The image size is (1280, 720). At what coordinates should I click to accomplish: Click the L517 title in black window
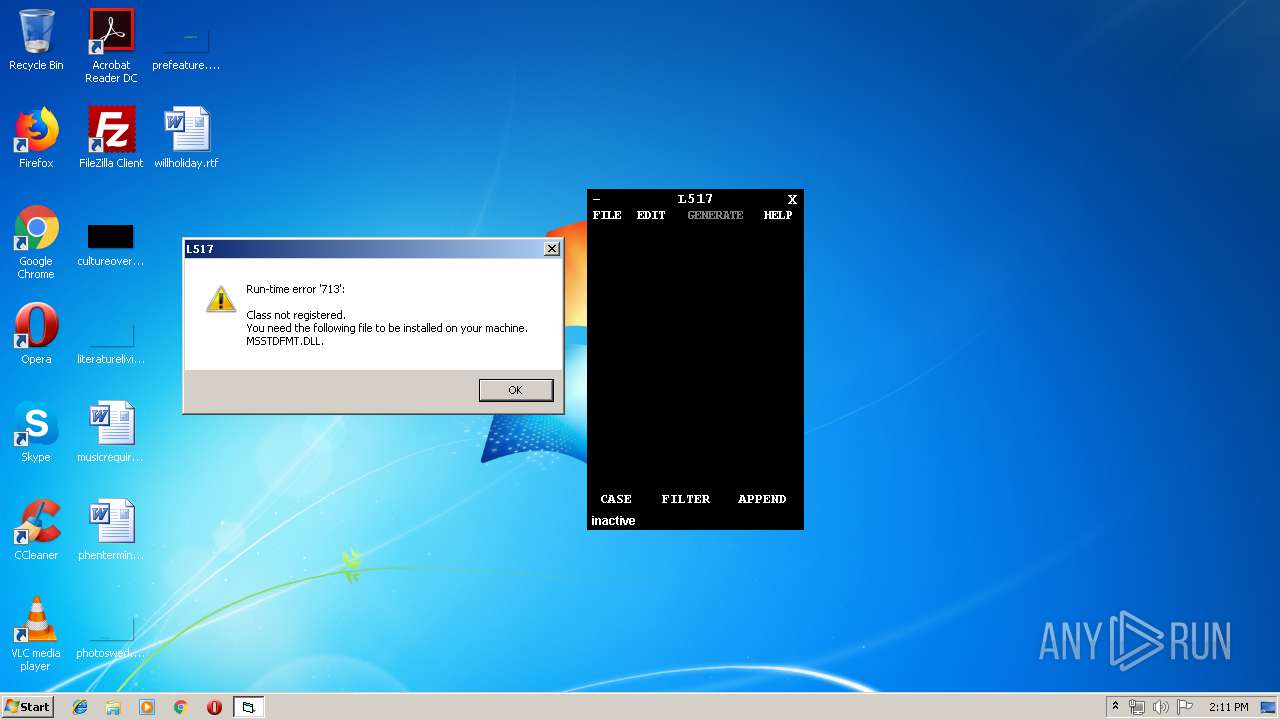(695, 199)
